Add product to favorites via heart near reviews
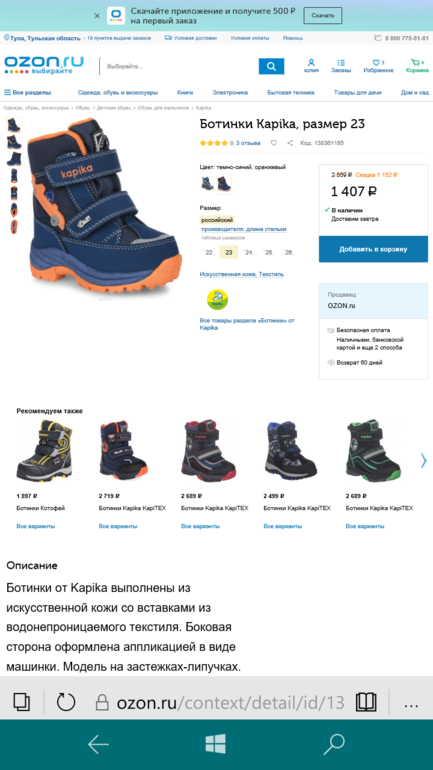Viewport: 433px width, 770px height. (x=274, y=143)
